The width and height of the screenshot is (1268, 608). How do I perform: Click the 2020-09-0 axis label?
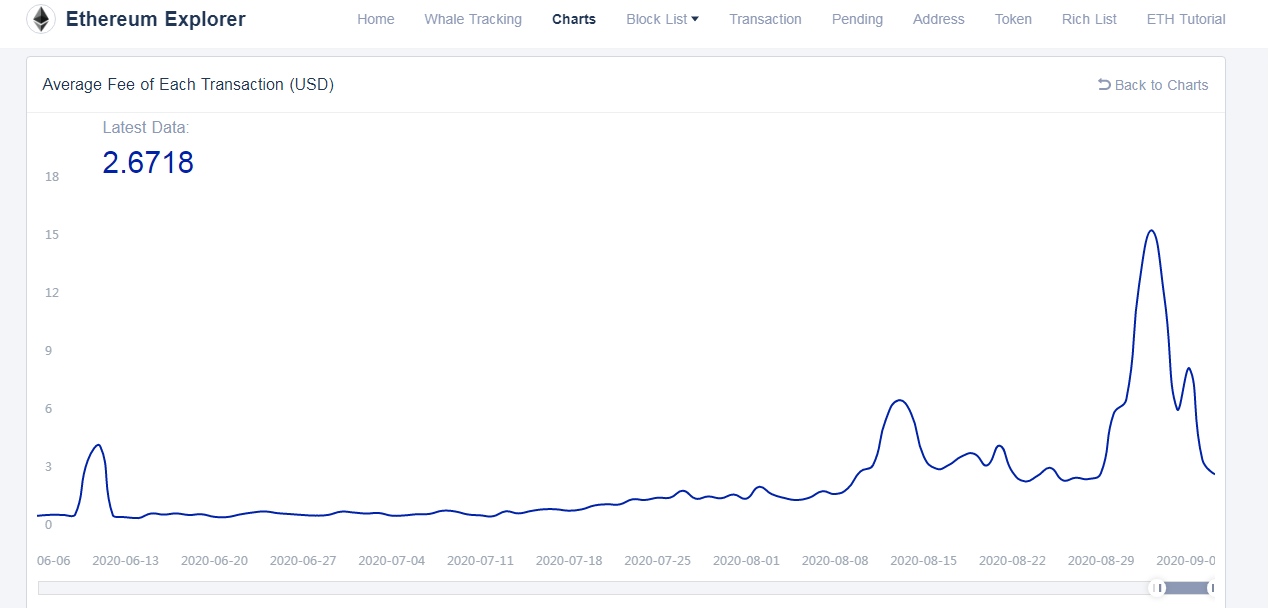1186,561
